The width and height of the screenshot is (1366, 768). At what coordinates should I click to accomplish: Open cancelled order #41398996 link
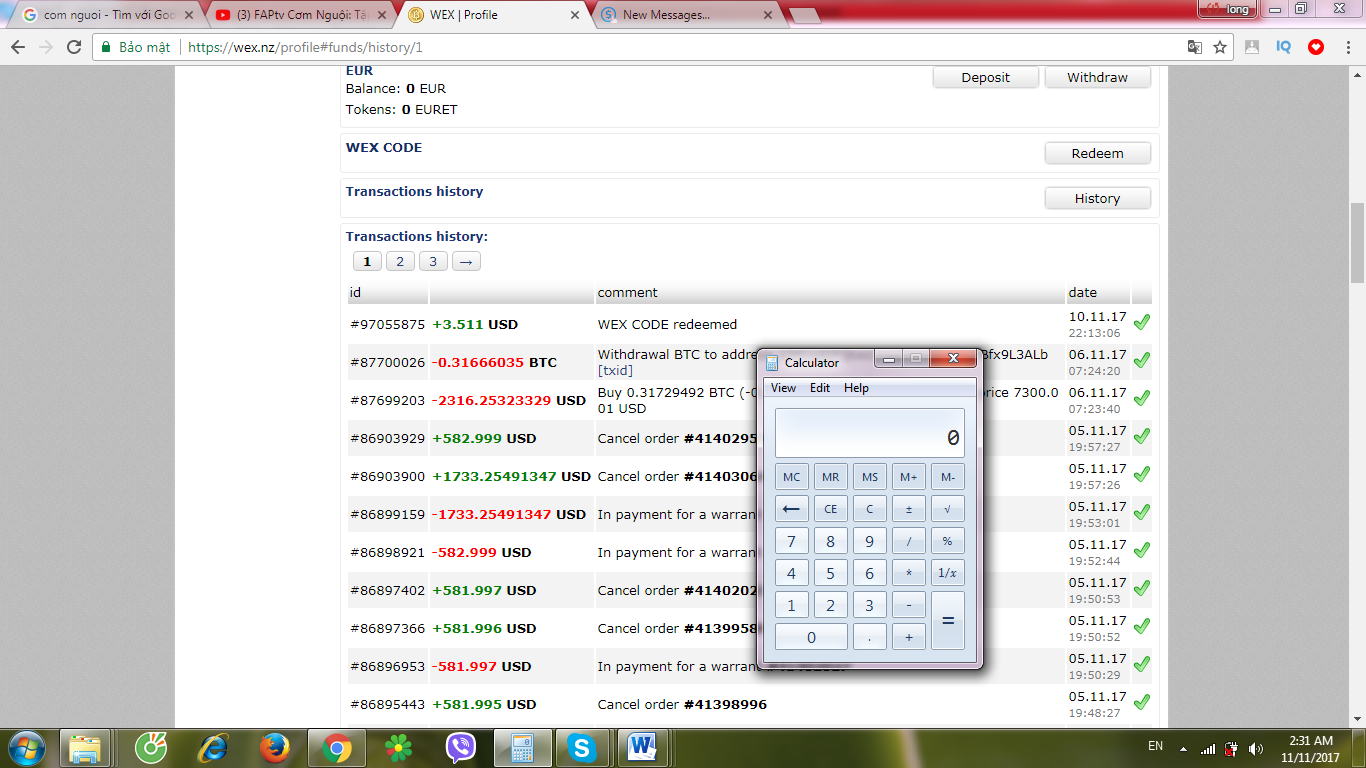coord(725,705)
